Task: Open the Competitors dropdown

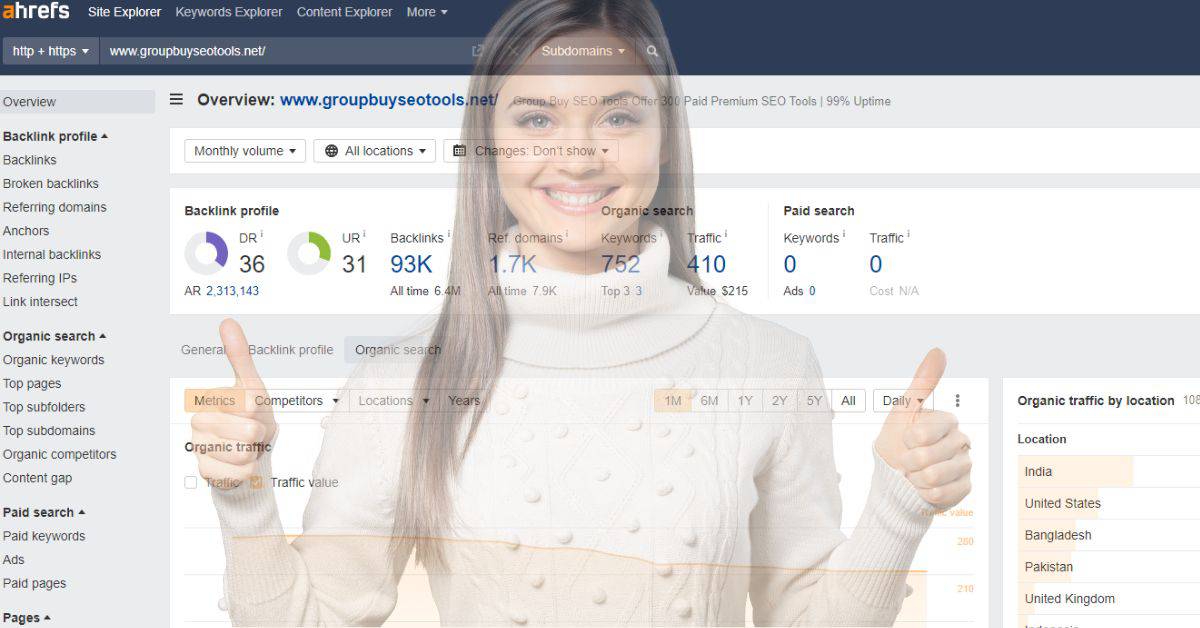Action: [x=296, y=400]
